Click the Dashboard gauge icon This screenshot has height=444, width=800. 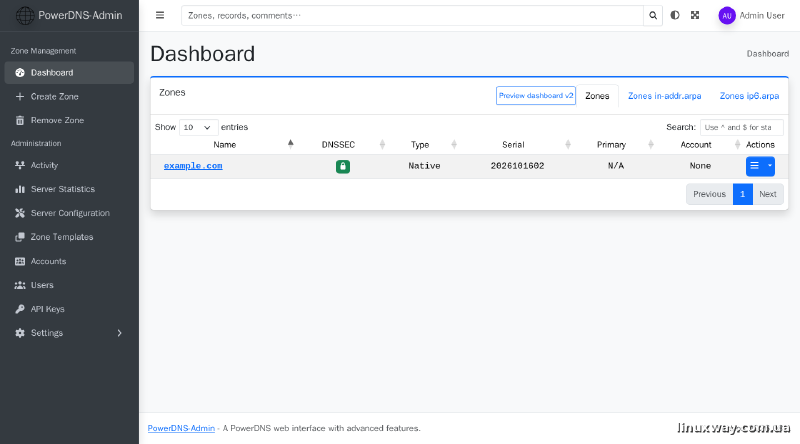(x=20, y=72)
